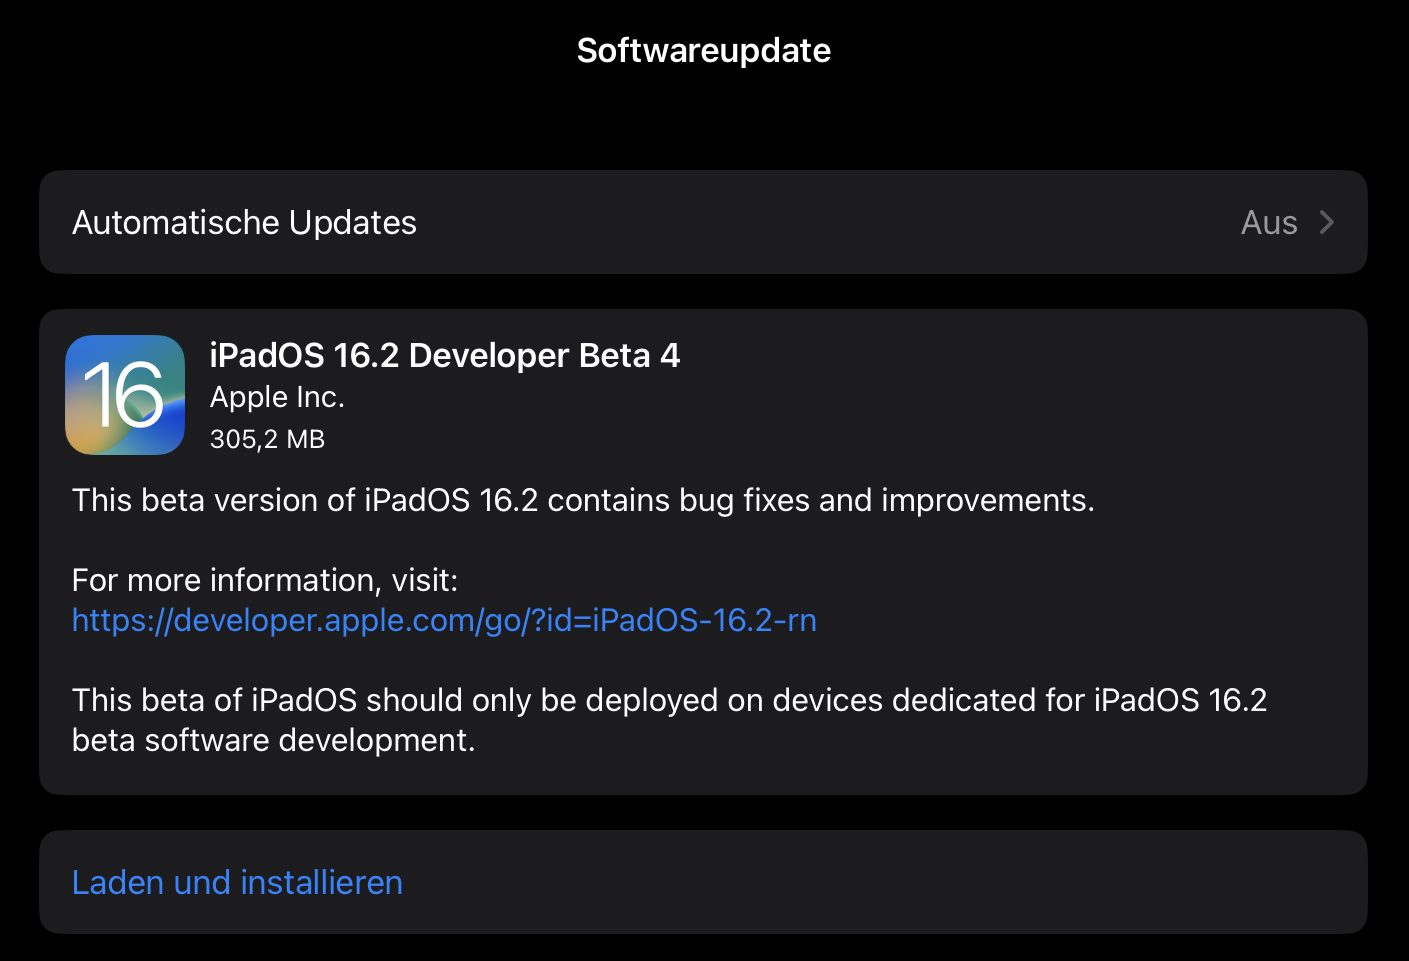Click the Developer Beta 4 words in the title
1409x961 pixels.
(544, 355)
